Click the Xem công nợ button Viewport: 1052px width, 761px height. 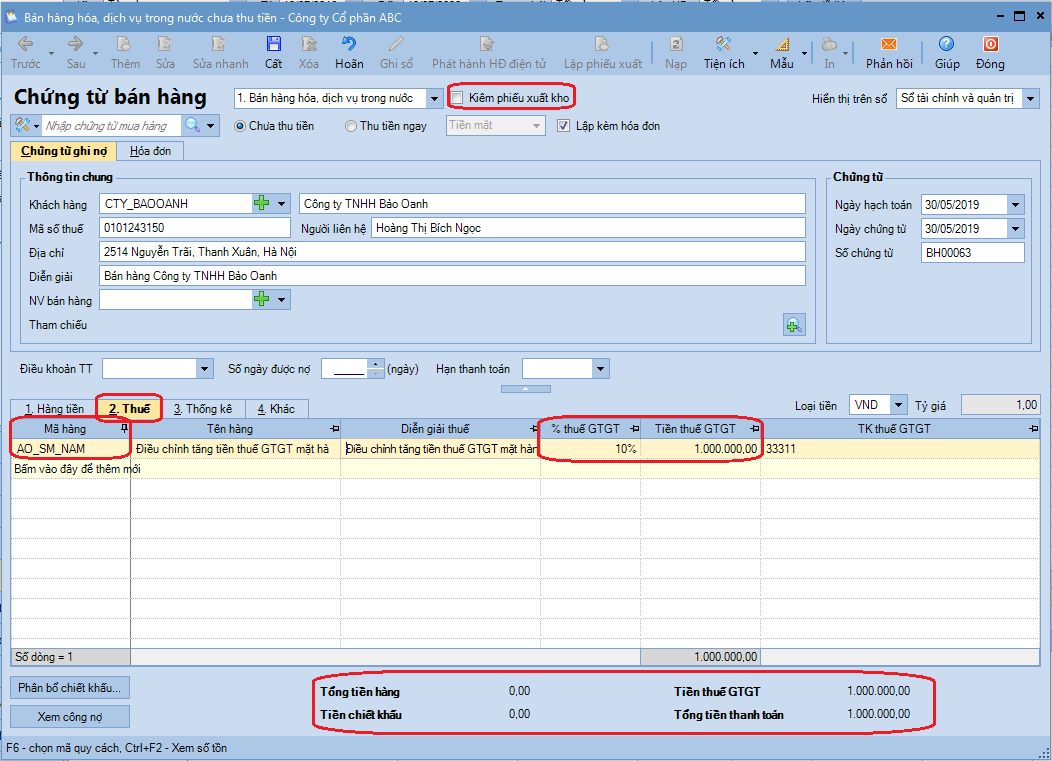point(70,717)
